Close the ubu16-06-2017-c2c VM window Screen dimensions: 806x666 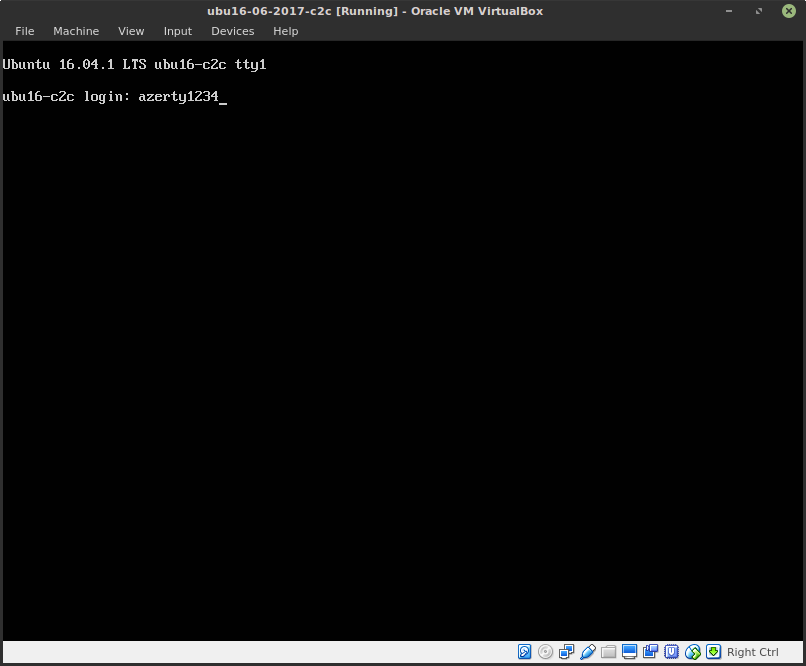coord(791,11)
